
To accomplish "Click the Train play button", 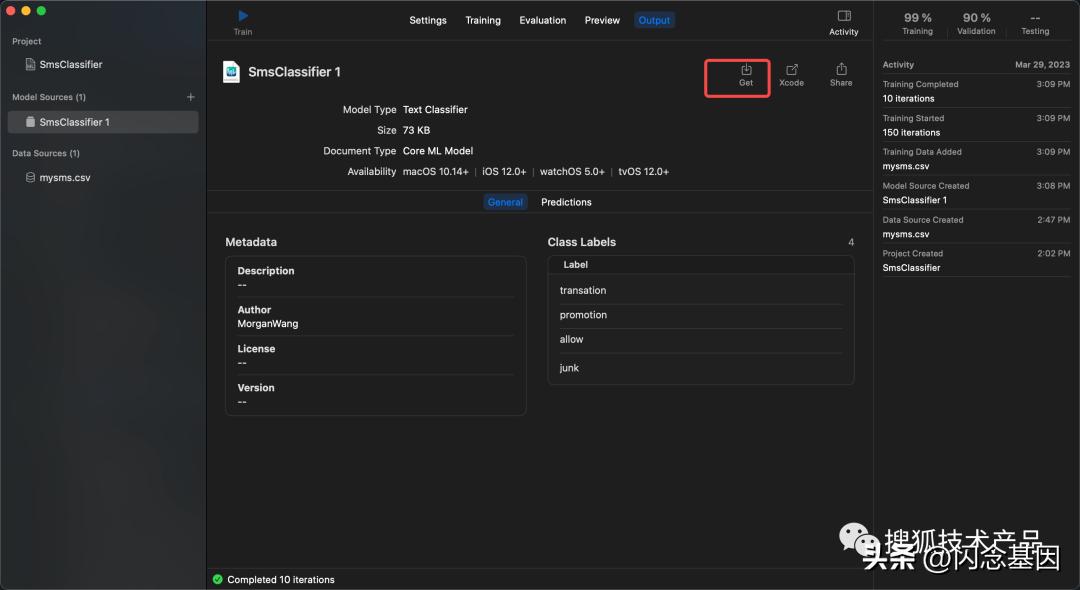I will pos(243,17).
